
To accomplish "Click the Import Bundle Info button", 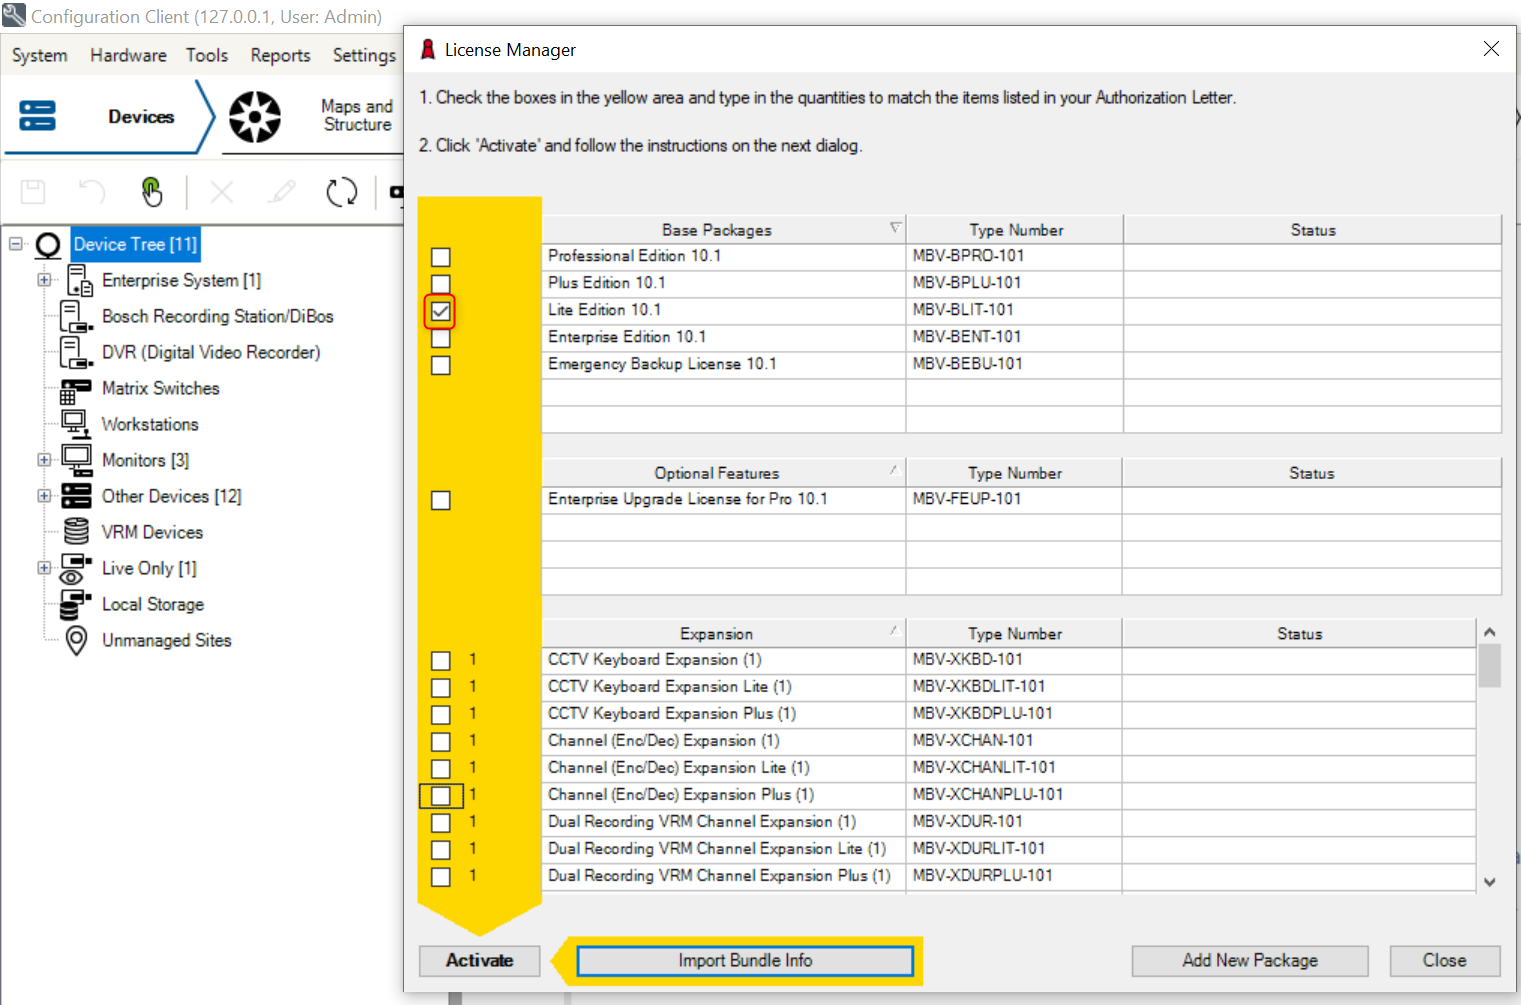I will tap(744, 960).
